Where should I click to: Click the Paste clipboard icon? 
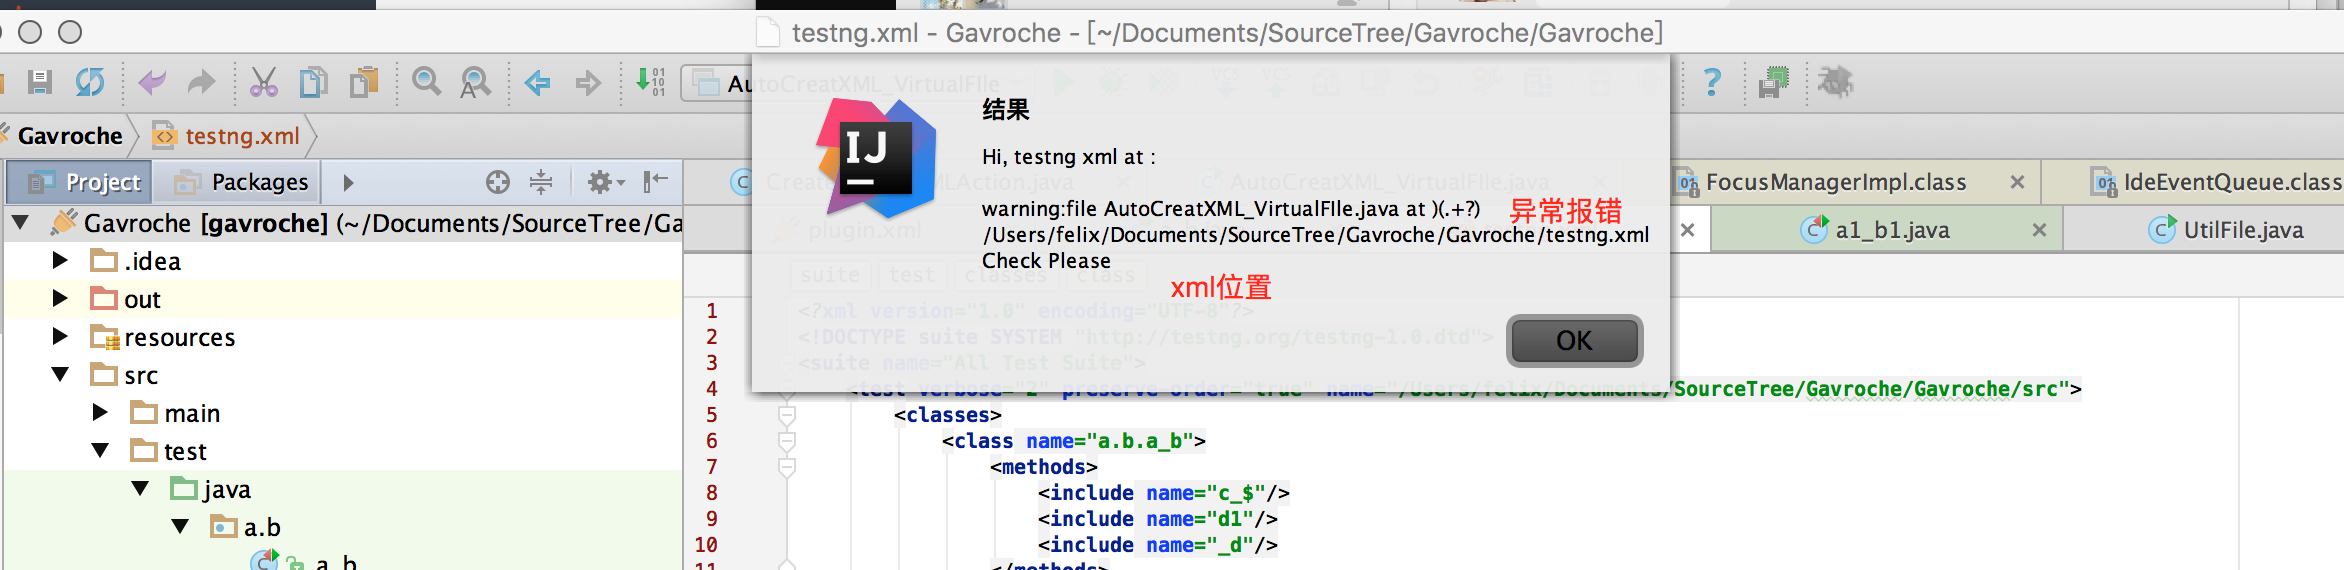point(364,82)
